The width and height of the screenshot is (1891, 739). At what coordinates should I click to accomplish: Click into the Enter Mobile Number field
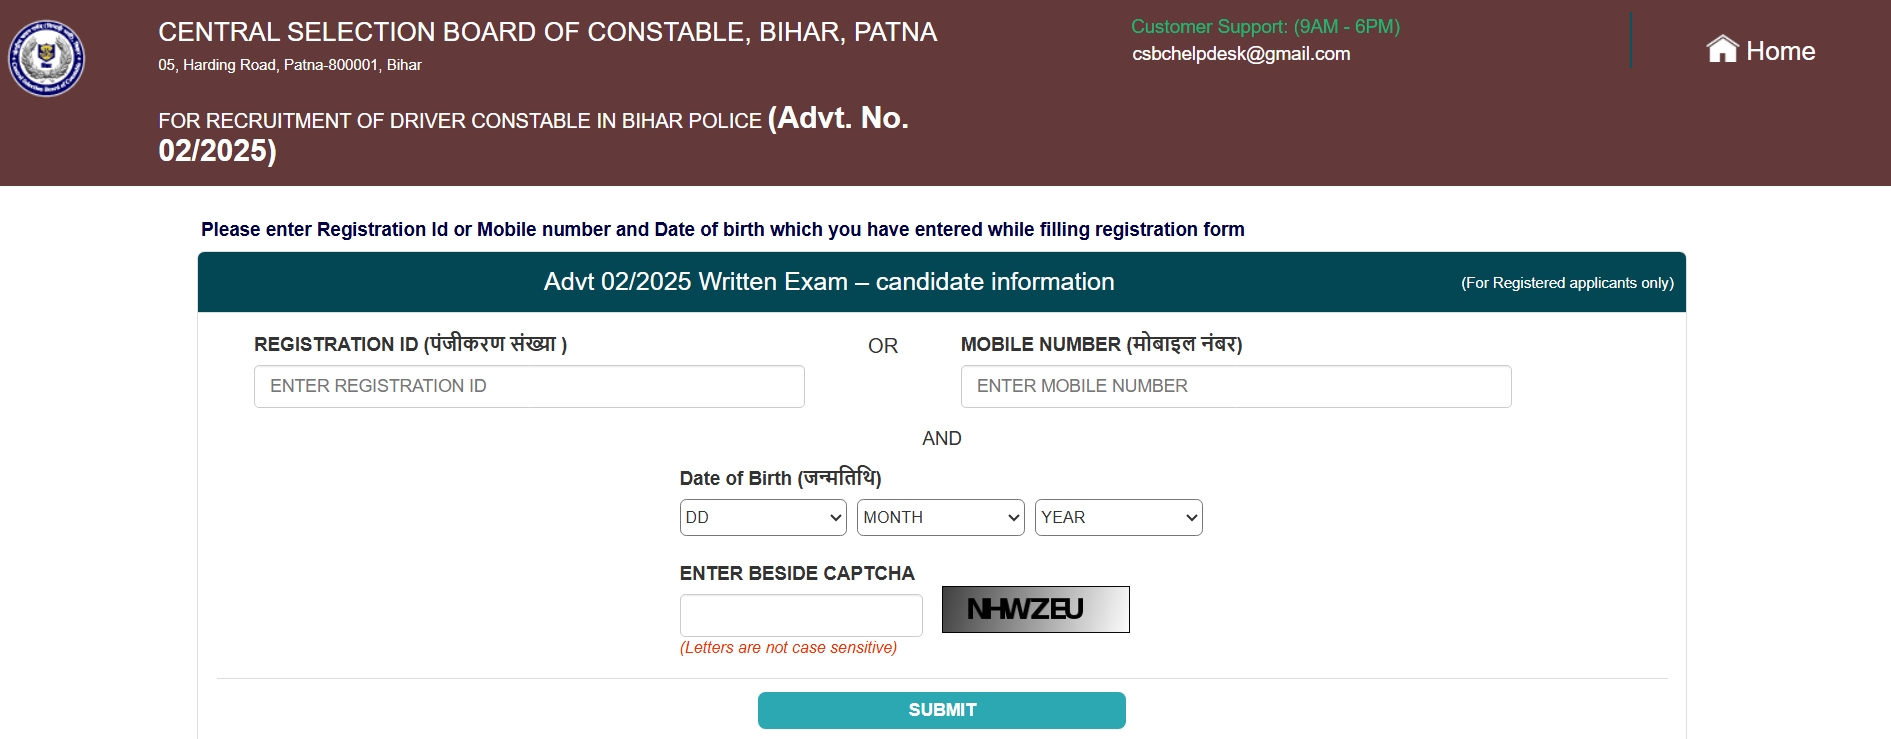1235,386
